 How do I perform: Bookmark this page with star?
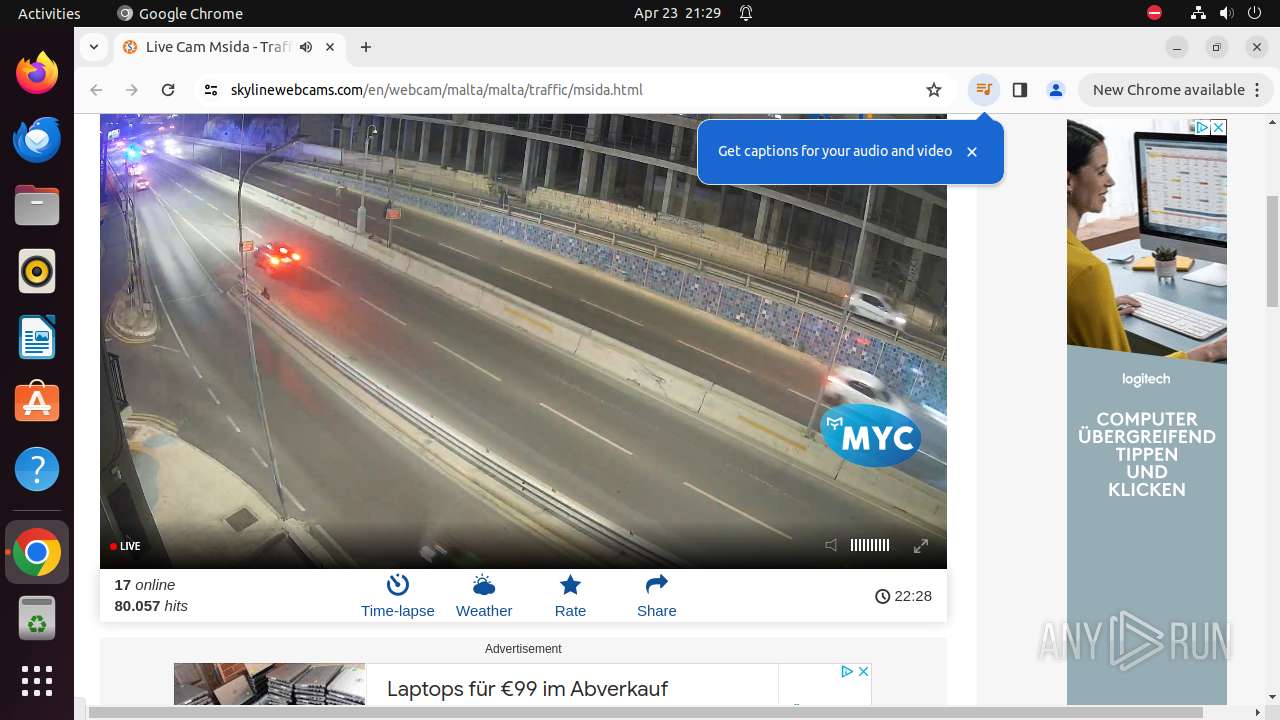[x=934, y=90]
